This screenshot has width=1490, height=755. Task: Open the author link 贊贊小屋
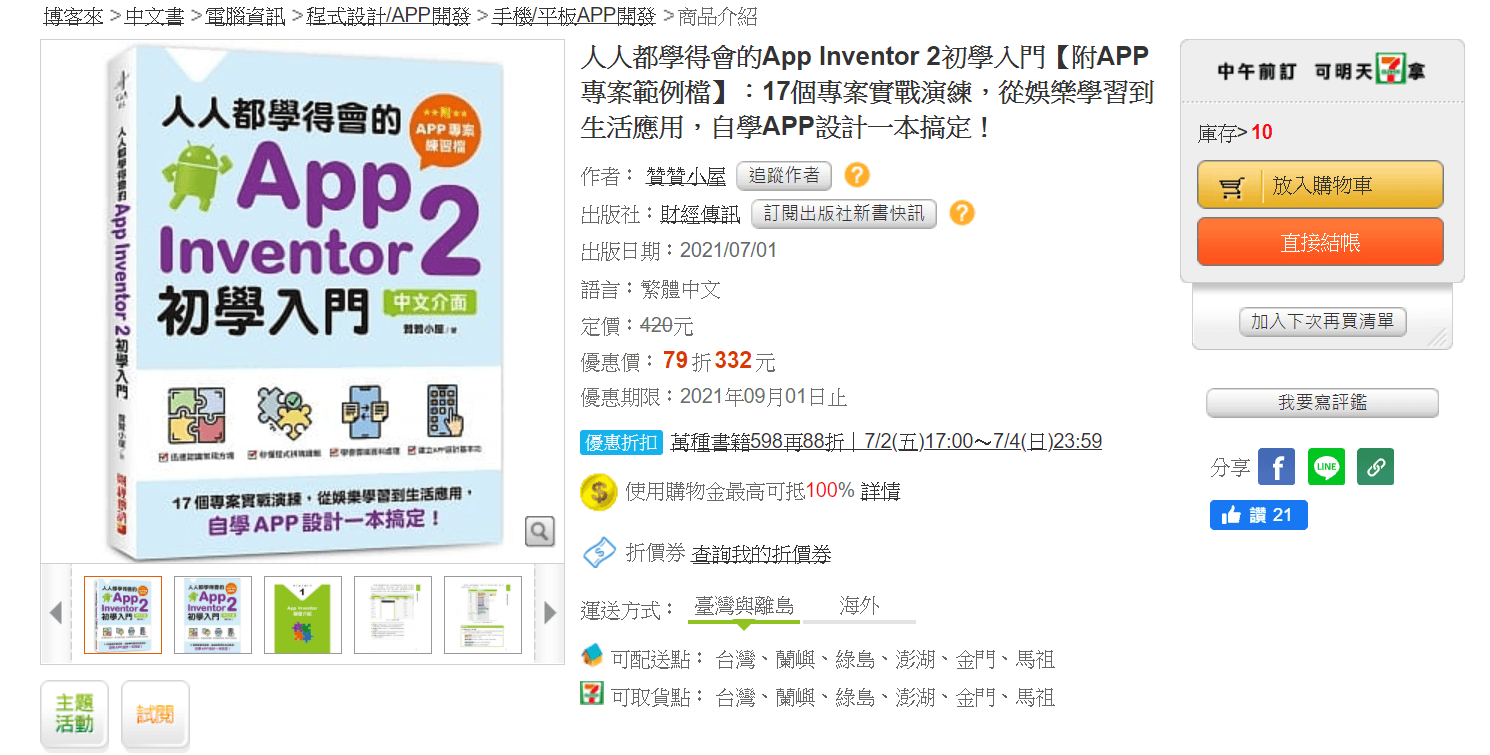686,177
